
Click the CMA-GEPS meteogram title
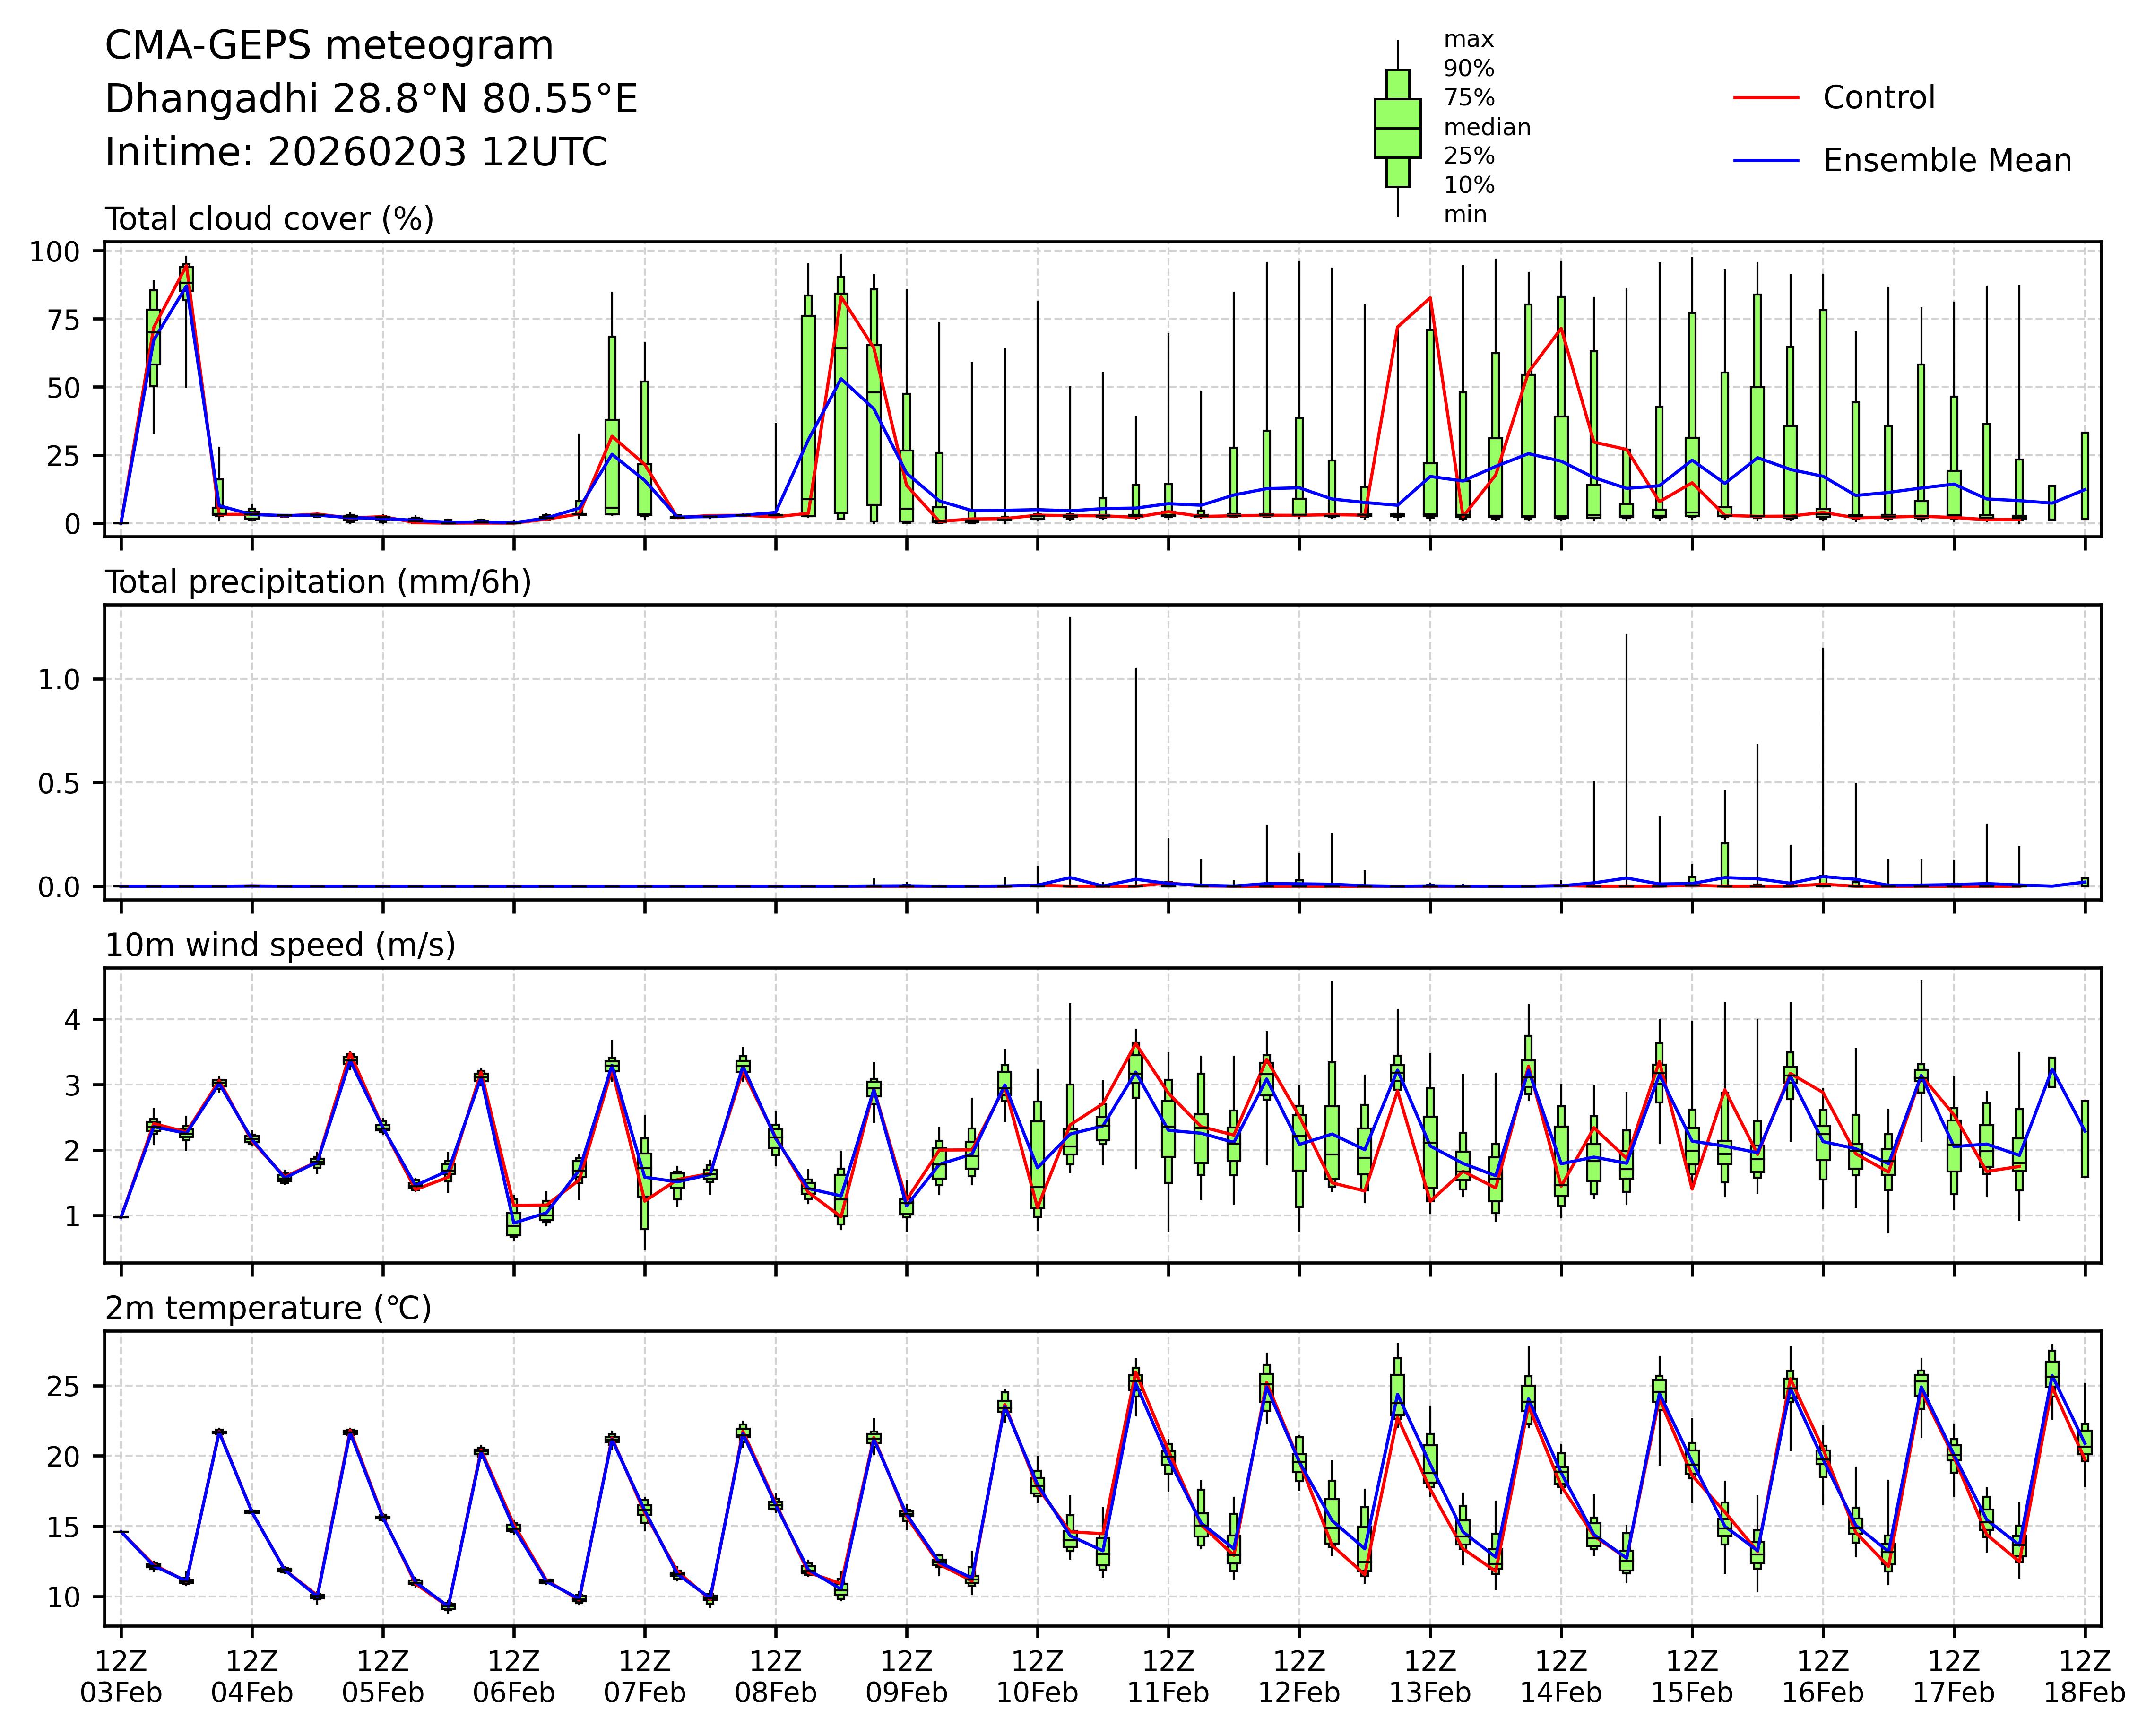329,46
